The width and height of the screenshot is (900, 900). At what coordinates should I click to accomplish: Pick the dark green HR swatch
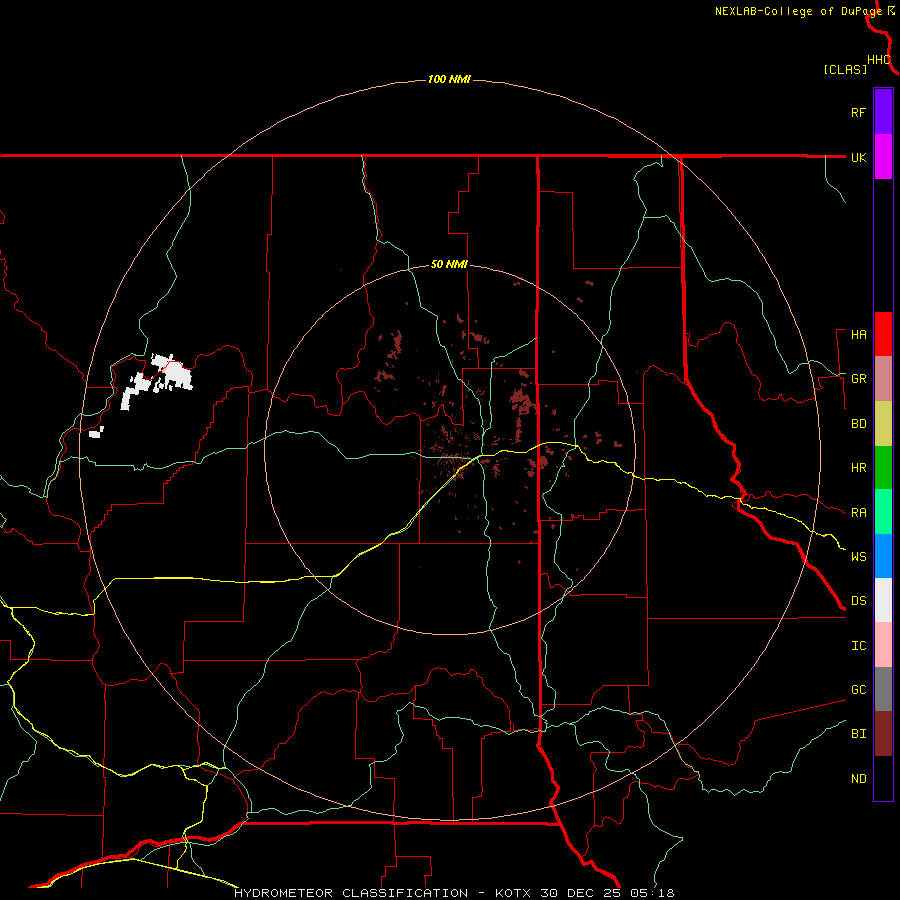[883, 467]
